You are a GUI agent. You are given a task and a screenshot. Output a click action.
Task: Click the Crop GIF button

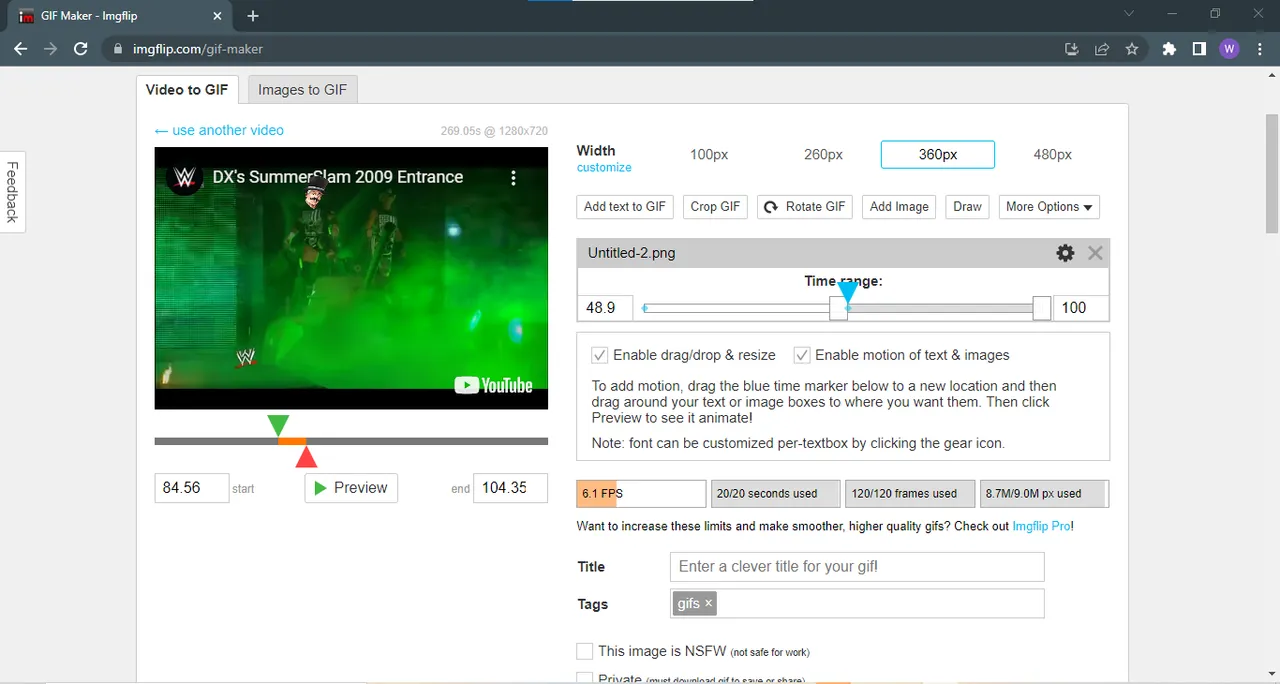715,207
